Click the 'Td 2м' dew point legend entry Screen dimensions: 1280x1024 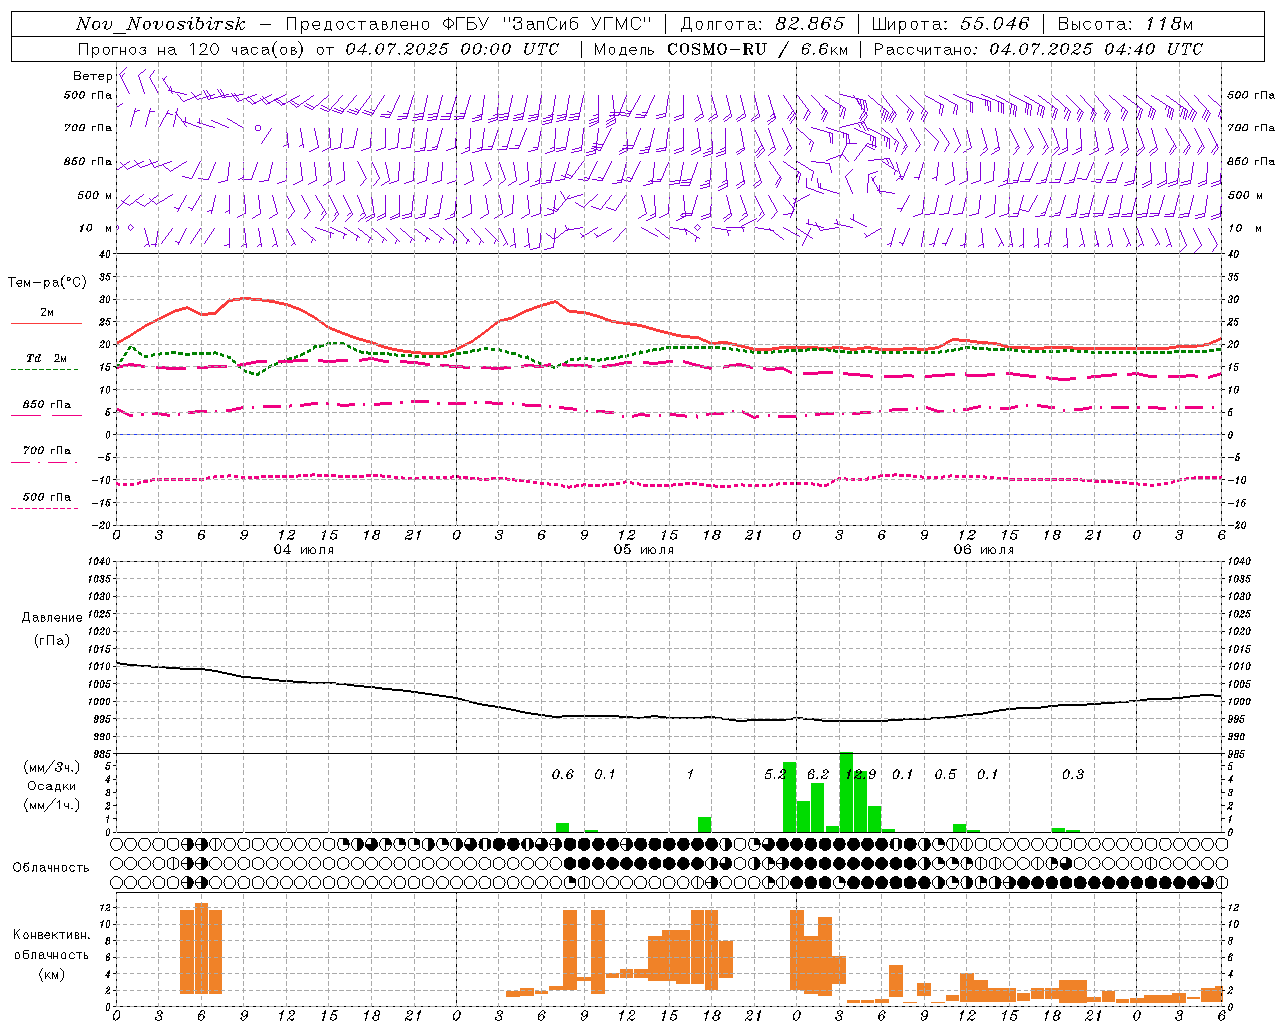(46, 358)
